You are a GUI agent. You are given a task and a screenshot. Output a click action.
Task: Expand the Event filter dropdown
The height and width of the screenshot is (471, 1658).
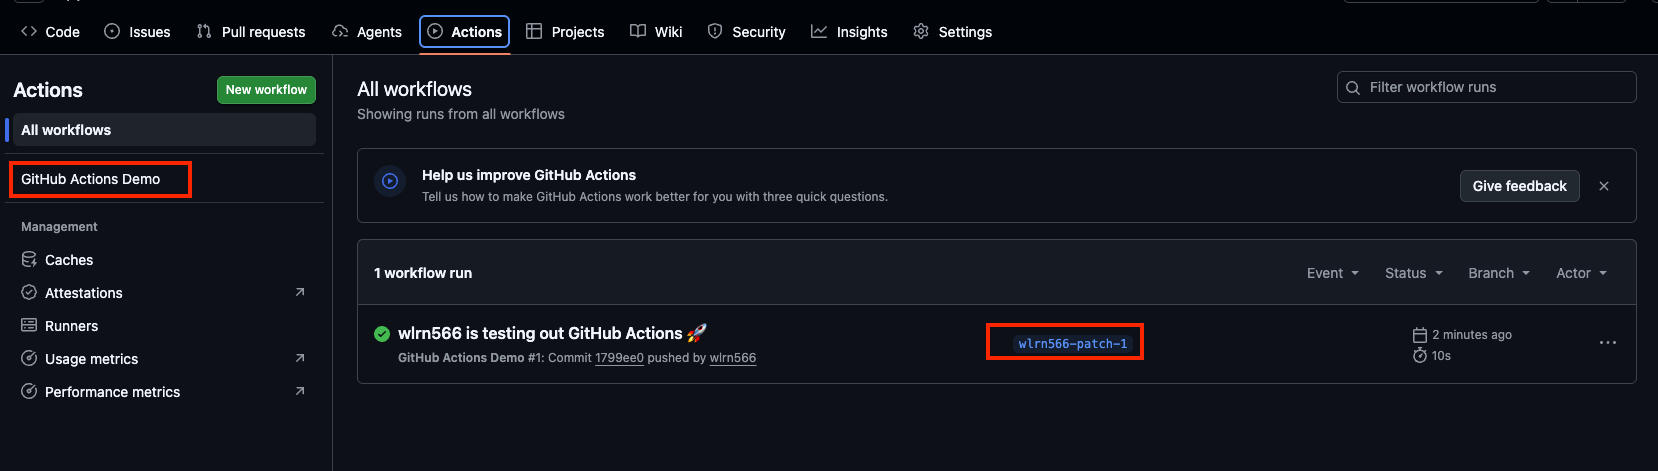tap(1333, 273)
